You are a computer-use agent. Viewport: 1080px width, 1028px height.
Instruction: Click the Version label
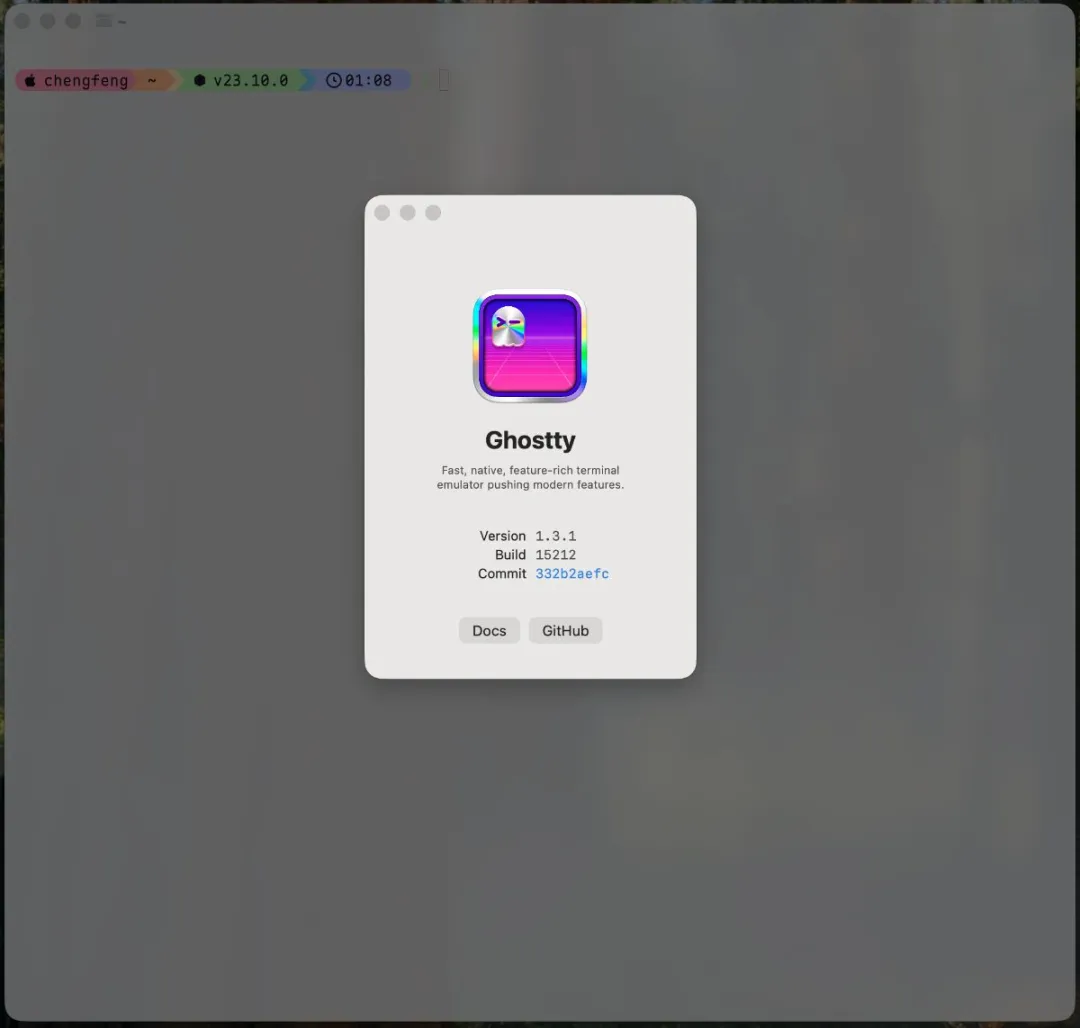(503, 536)
